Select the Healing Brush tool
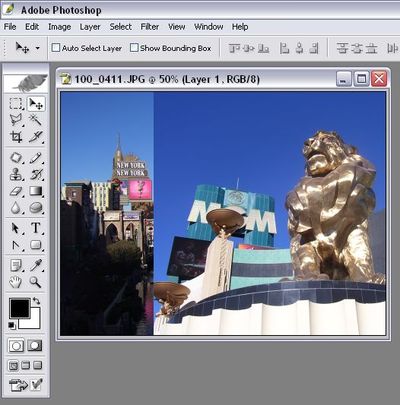Viewport: 400px width, 405px height. pyautogui.click(x=16, y=158)
